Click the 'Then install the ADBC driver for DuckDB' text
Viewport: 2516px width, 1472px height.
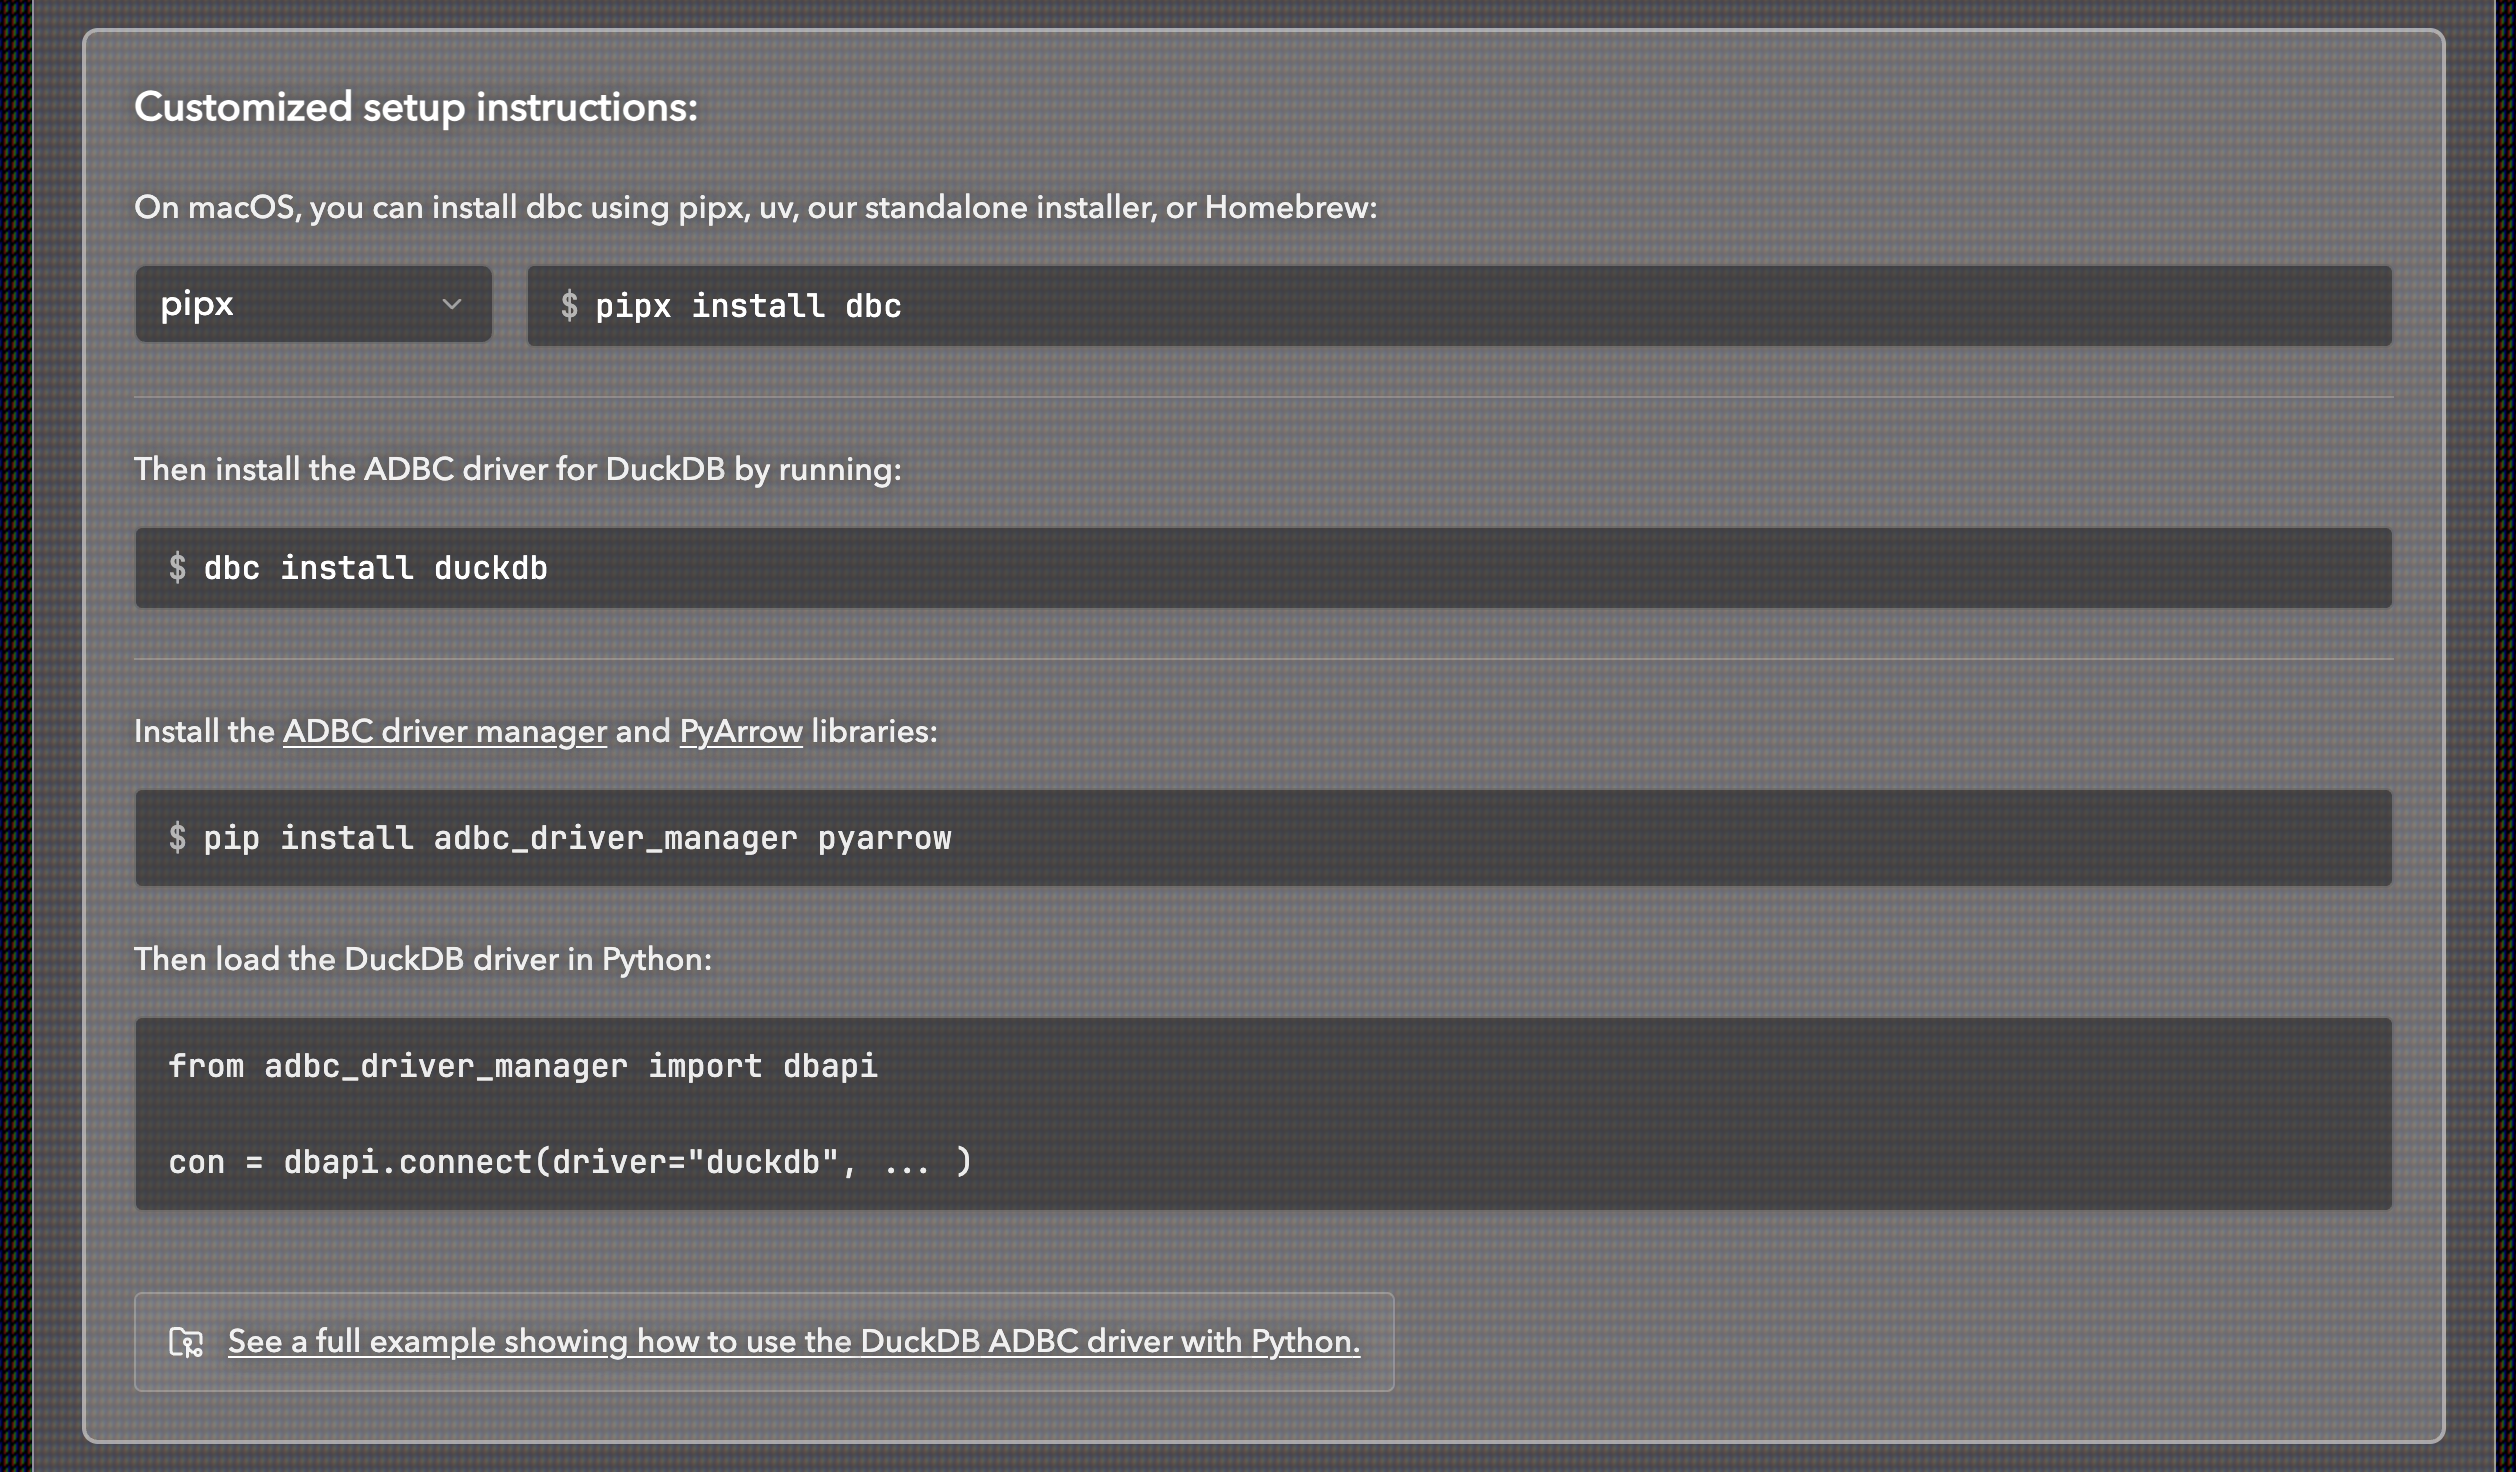[x=517, y=469]
